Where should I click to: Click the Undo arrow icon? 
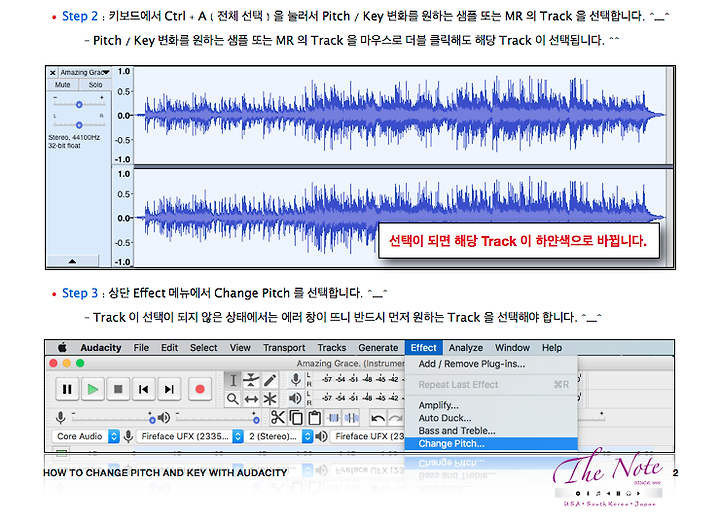tap(377, 418)
